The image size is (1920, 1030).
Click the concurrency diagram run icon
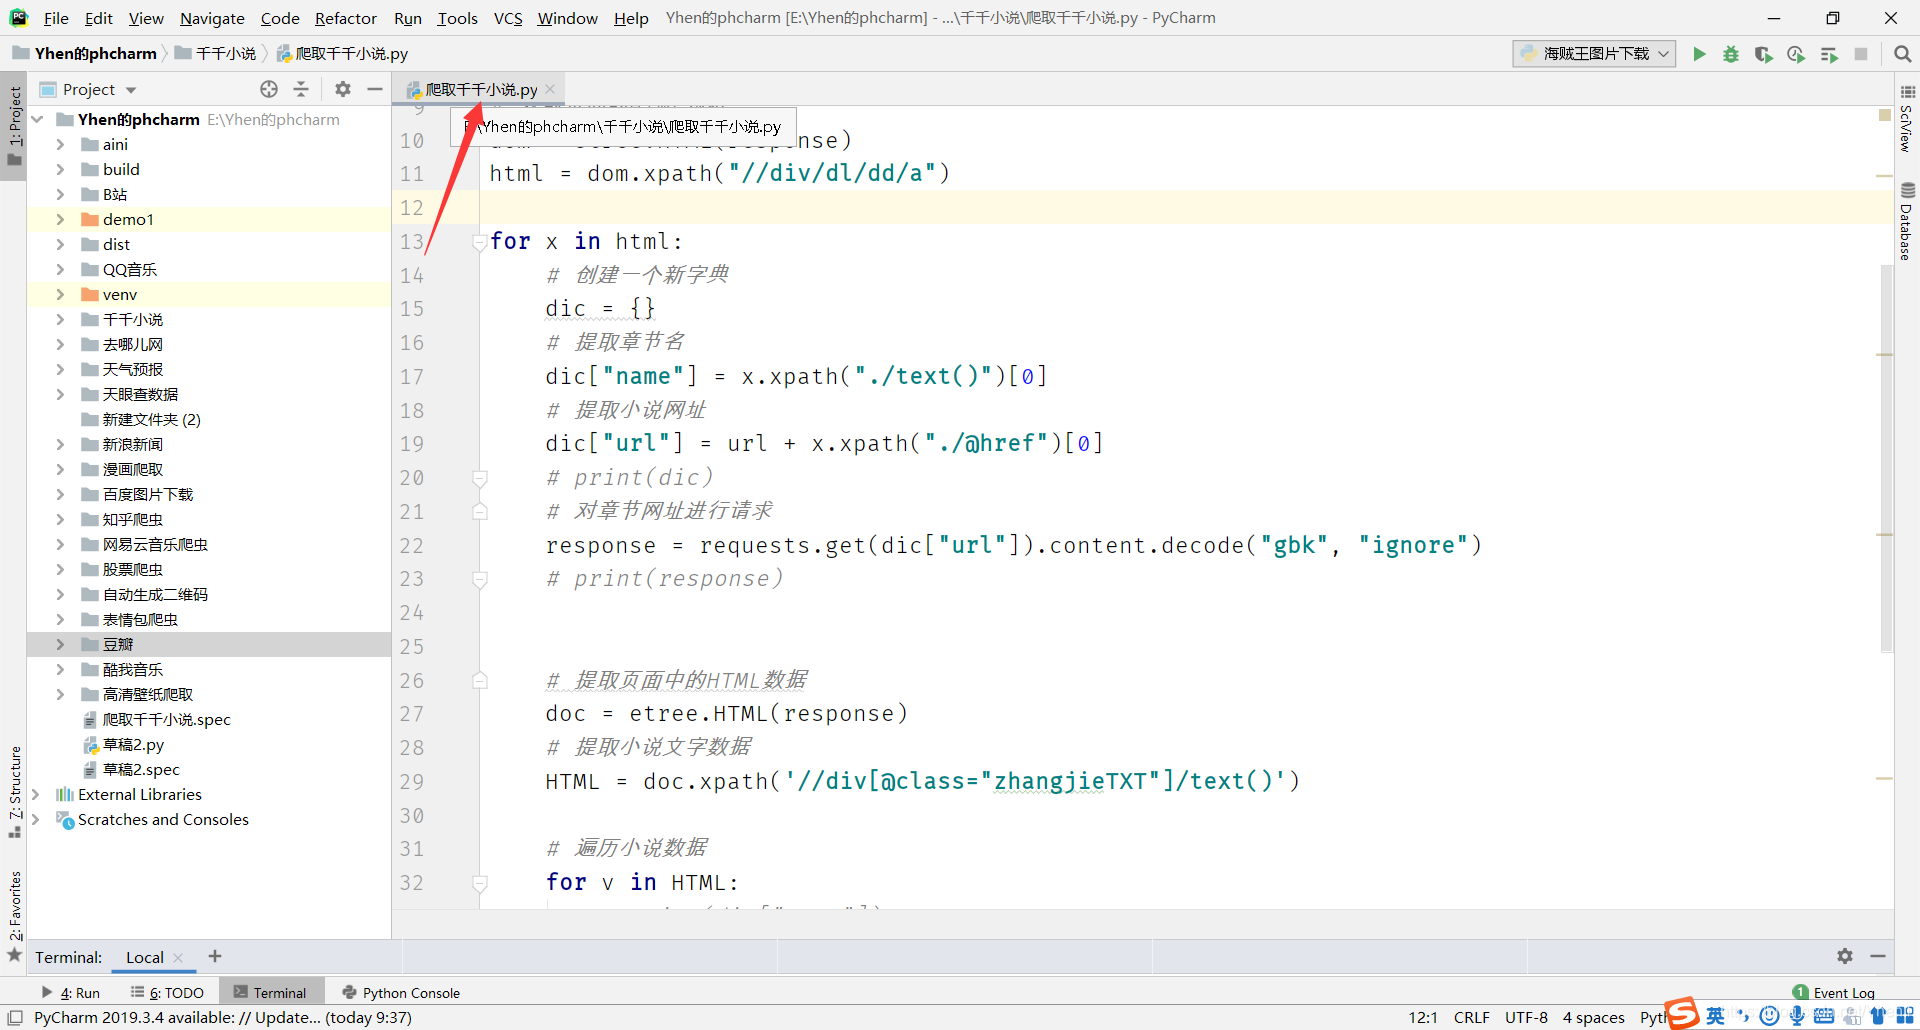1829,54
